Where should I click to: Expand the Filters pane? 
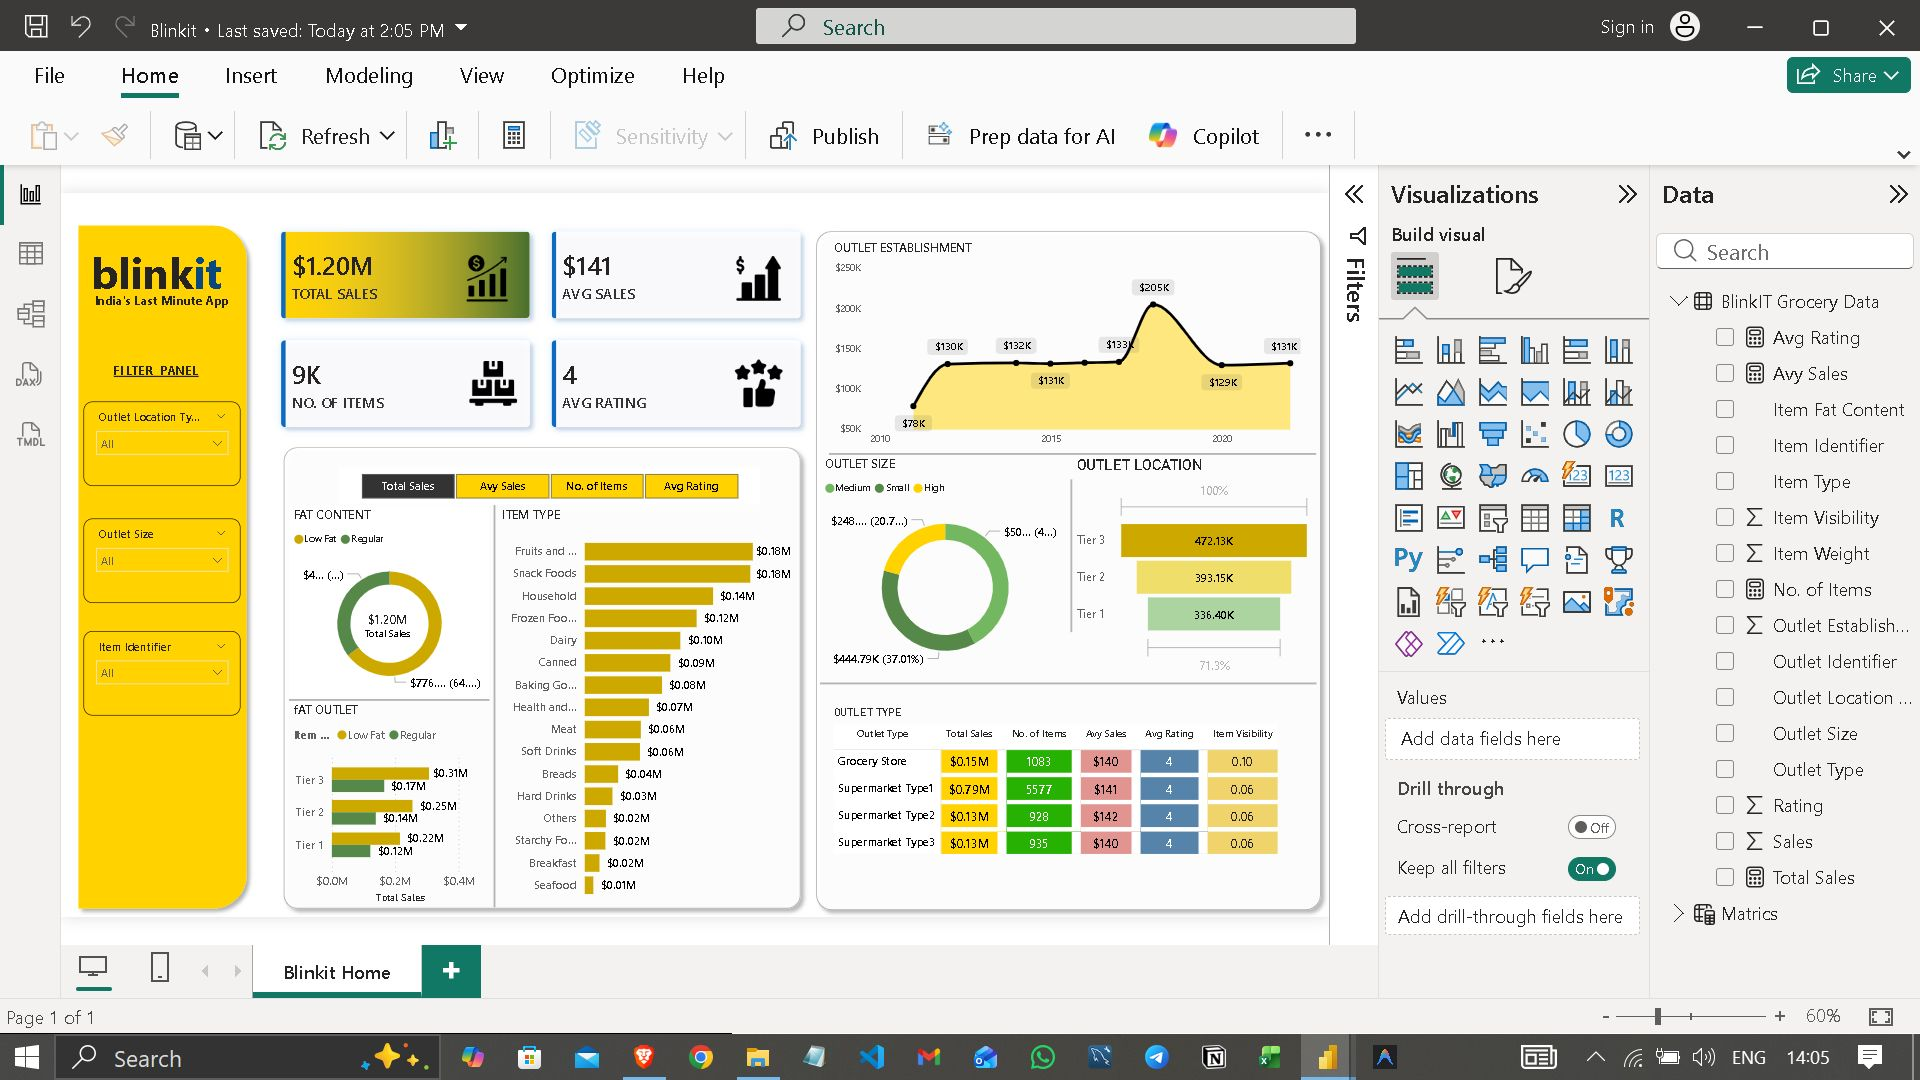[x=1354, y=194]
